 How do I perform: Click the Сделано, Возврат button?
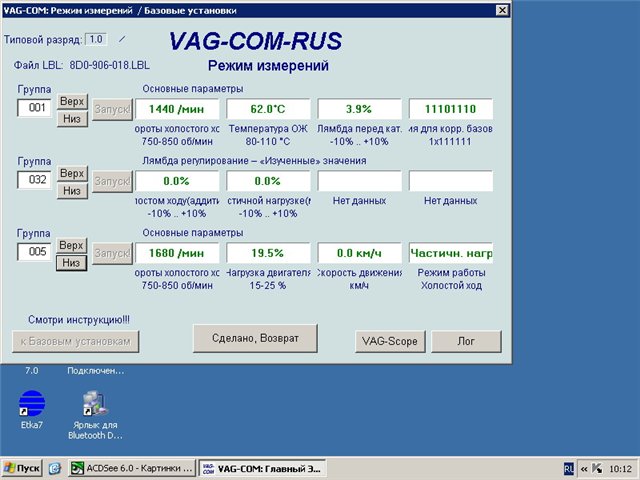coord(255,338)
